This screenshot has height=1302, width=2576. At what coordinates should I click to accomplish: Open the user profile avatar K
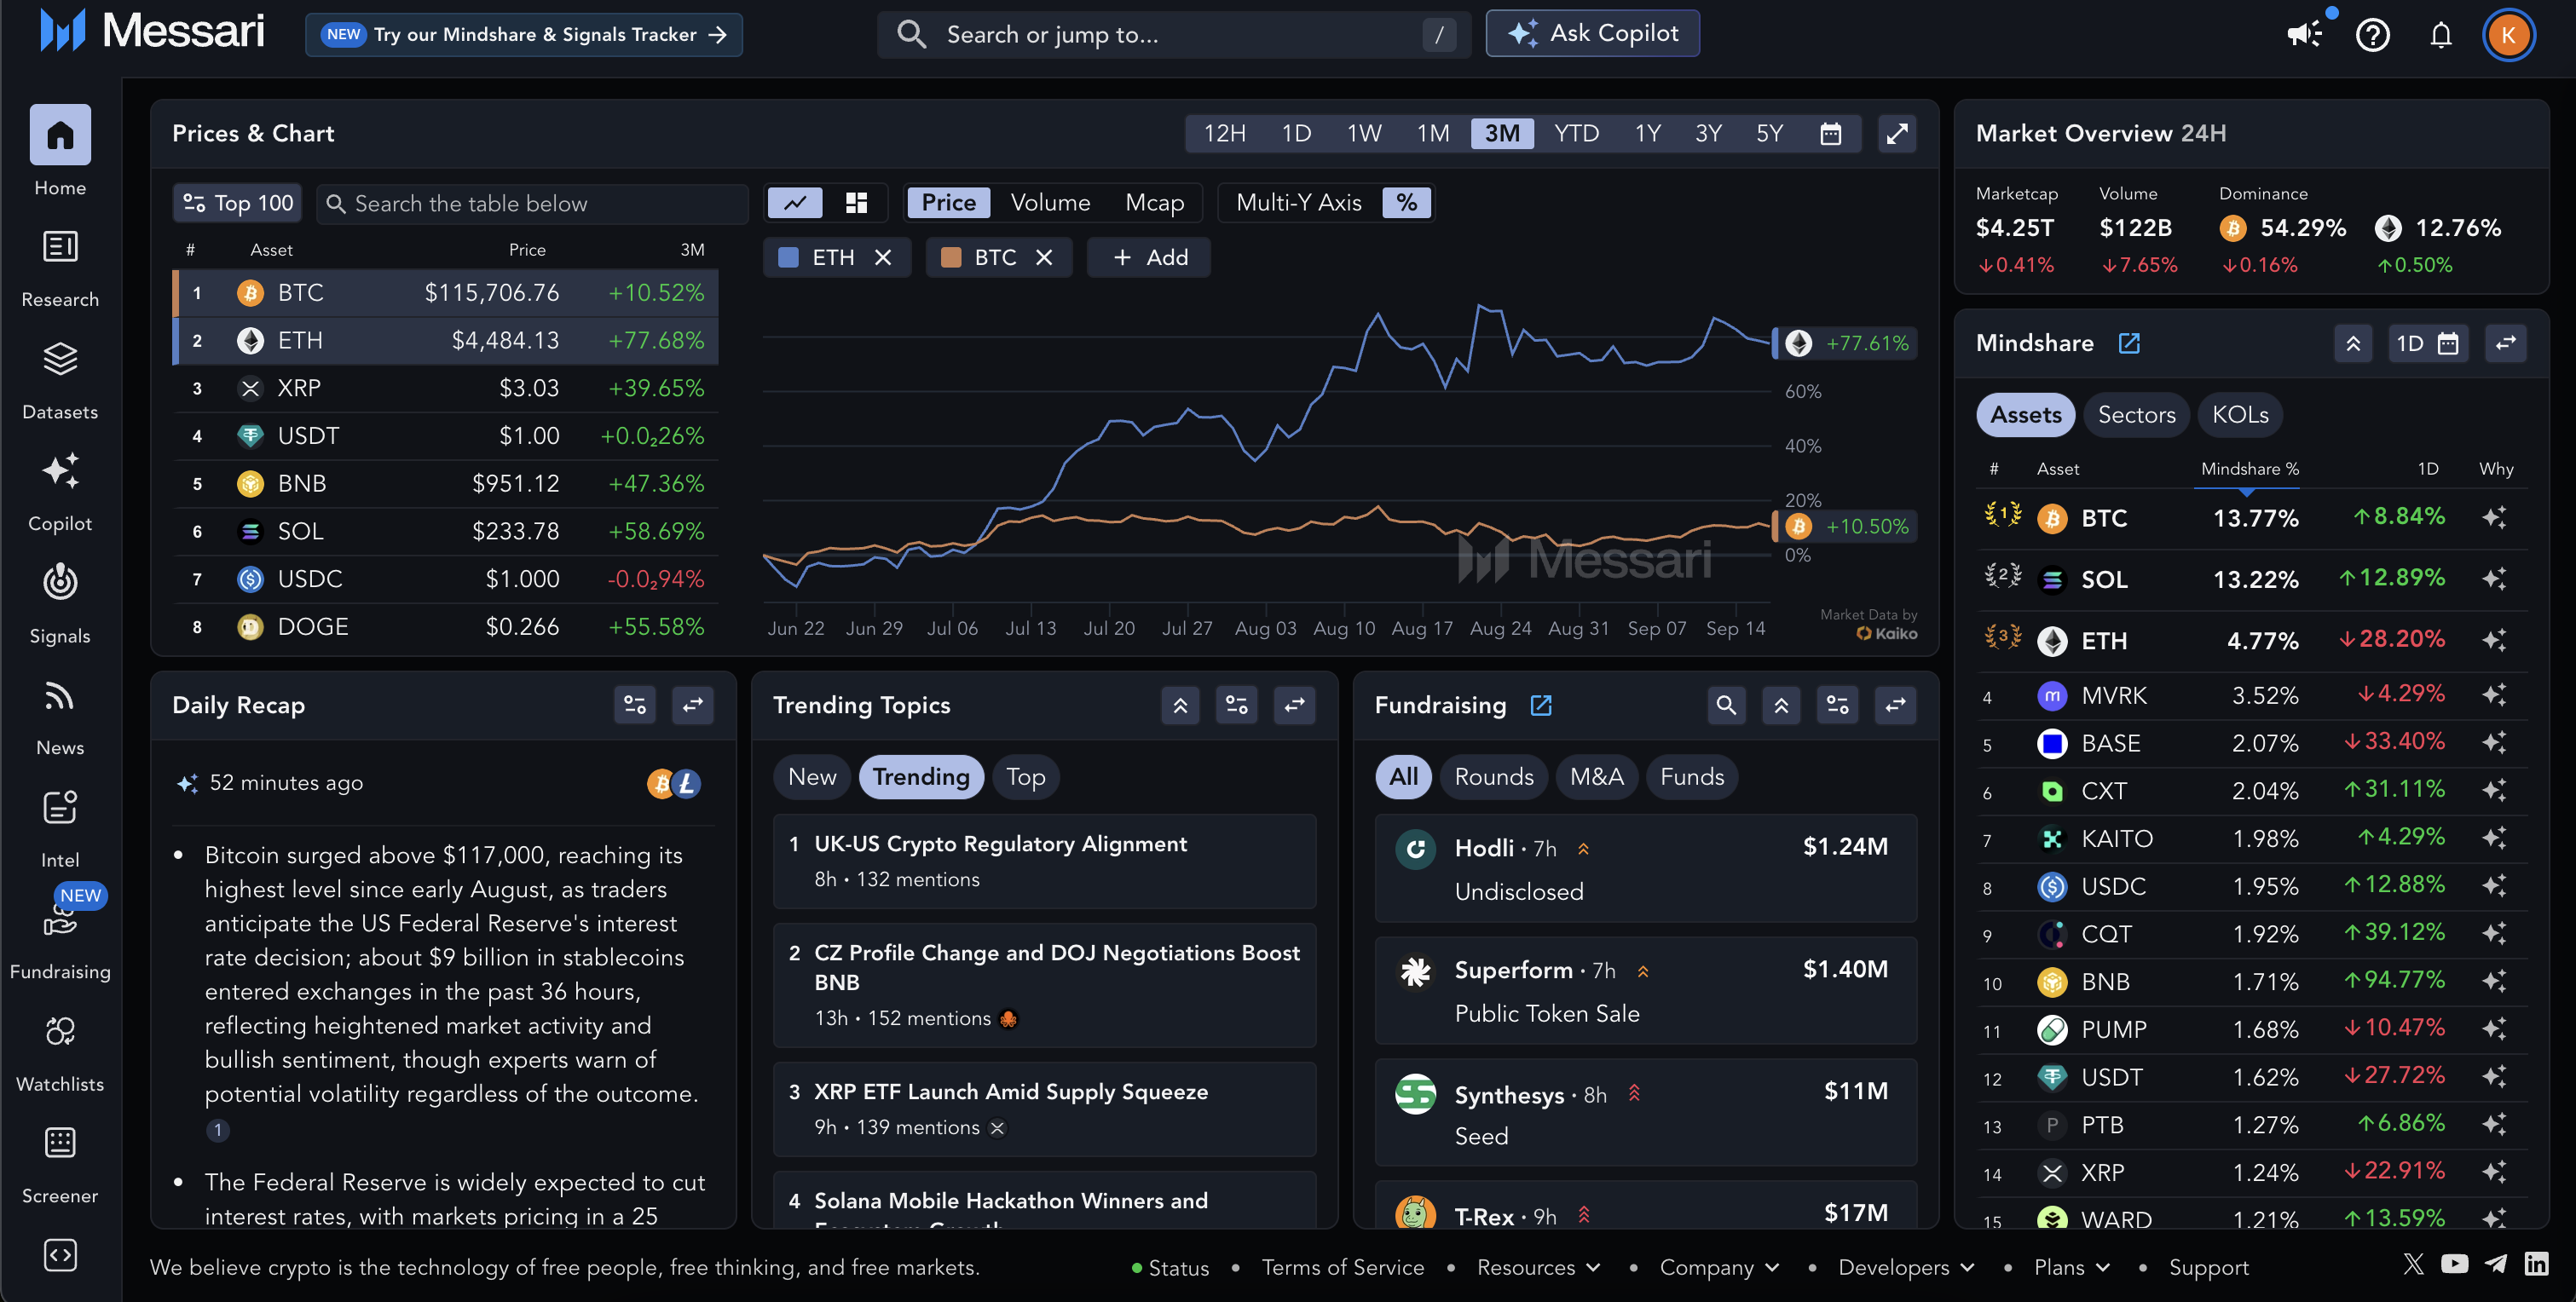2508,35
